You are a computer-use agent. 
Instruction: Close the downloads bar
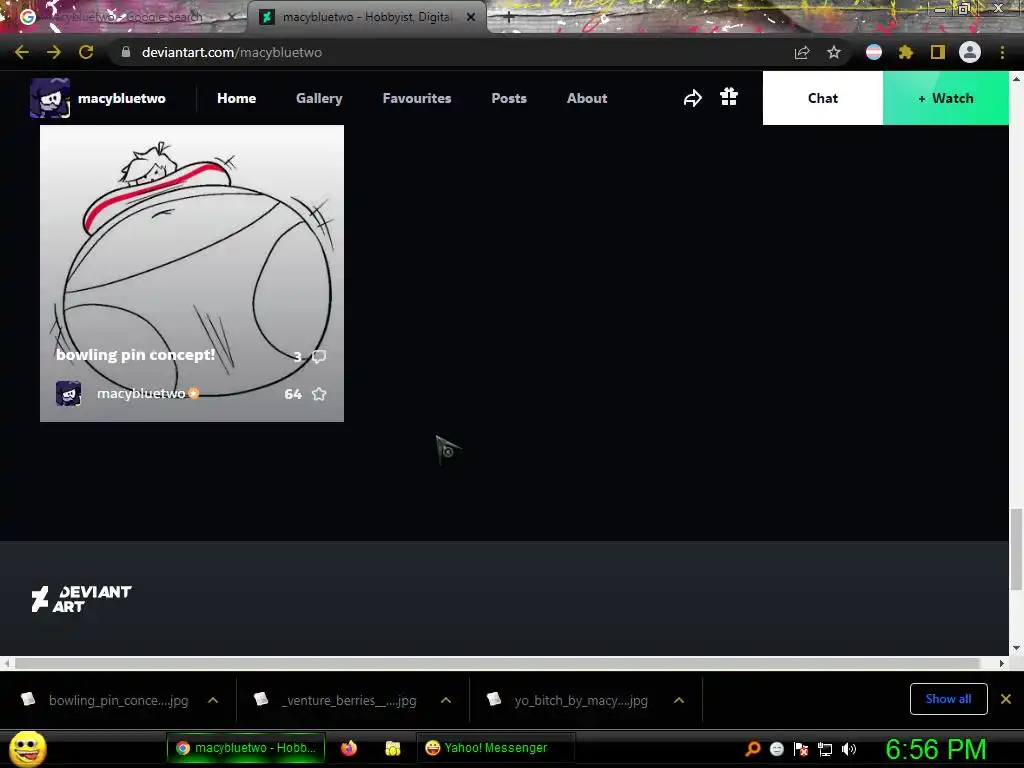click(x=1006, y=699)
